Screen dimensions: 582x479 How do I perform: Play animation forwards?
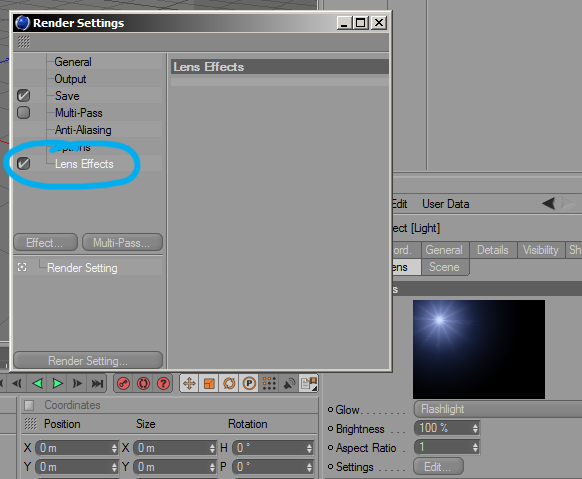(x=57, y=383)
